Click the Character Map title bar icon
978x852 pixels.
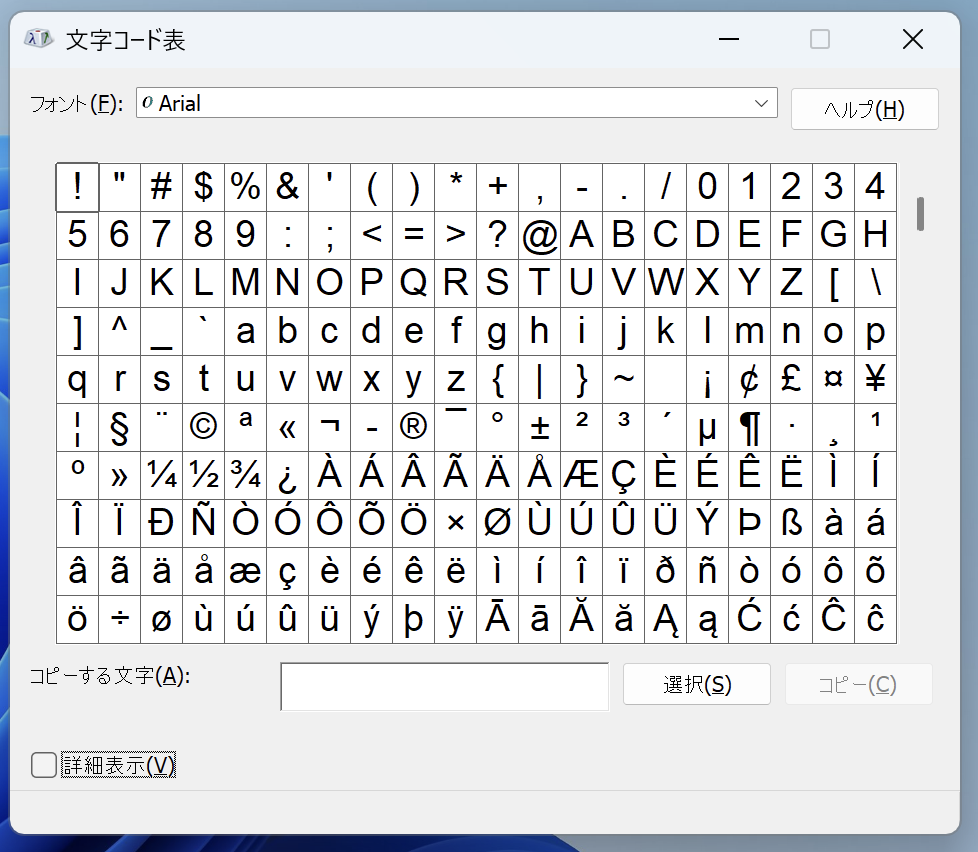click(x=38, y=39)
